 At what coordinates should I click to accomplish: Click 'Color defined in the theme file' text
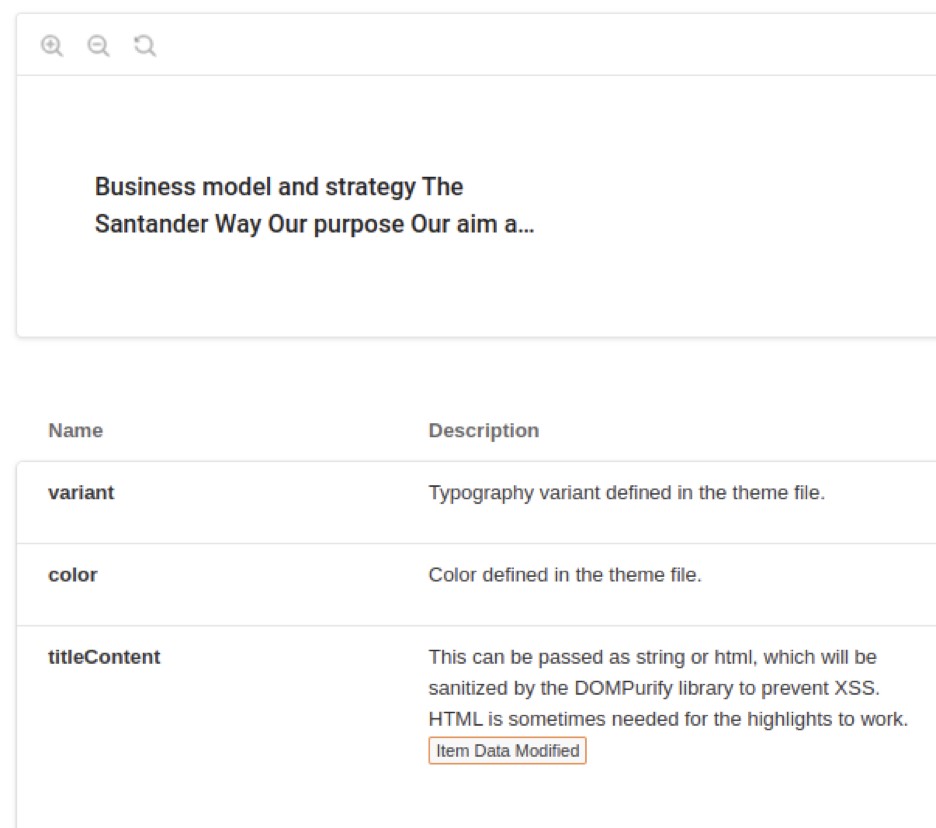pos(565,575)
